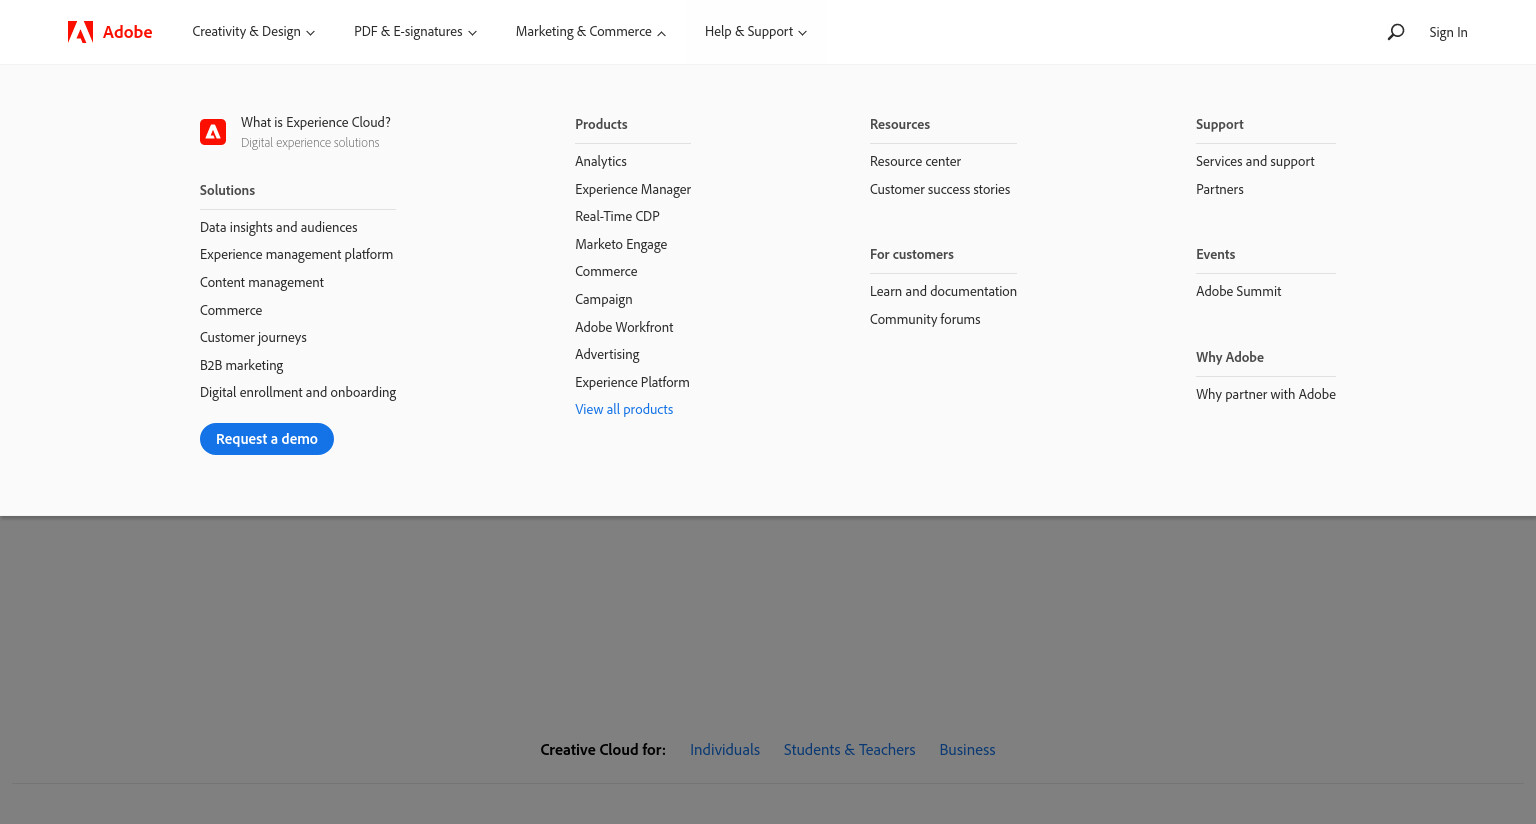Open Experience Platform product

(x=632, y=382)
